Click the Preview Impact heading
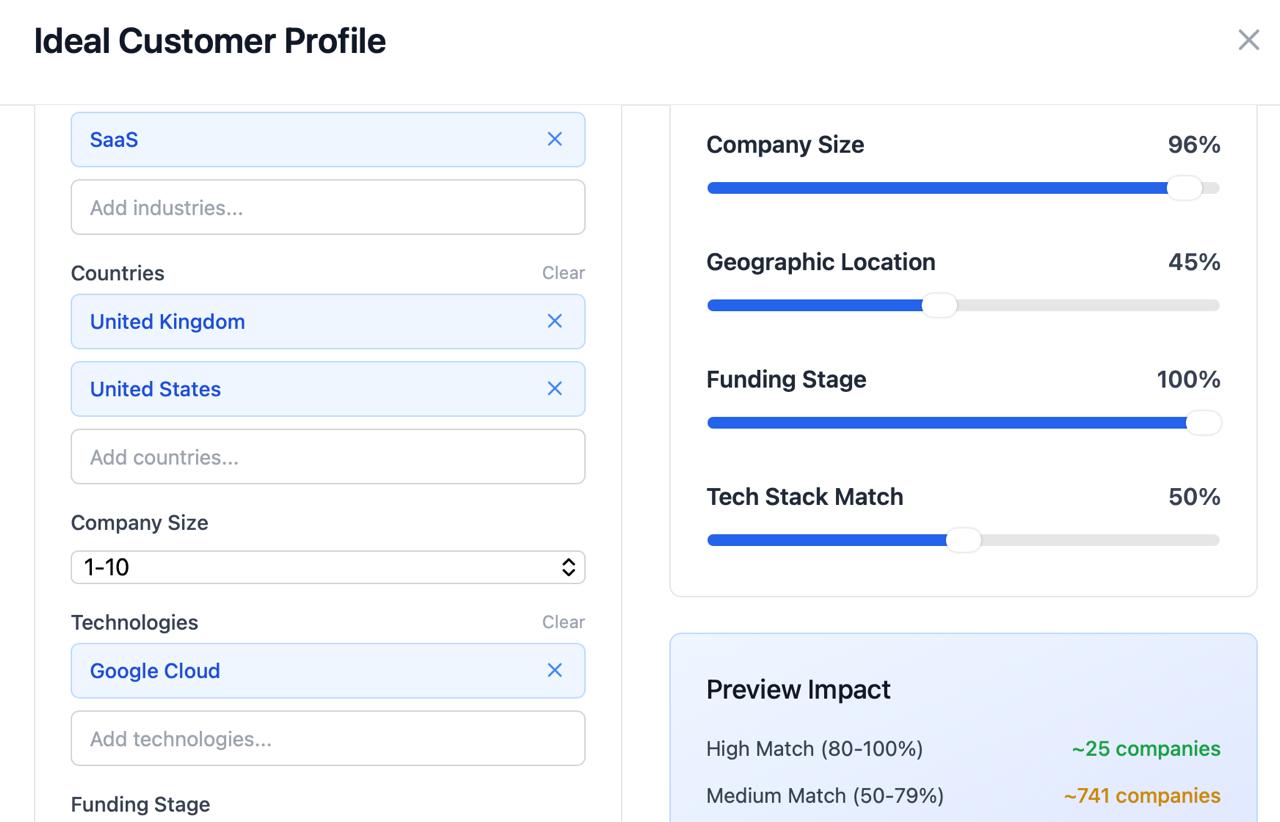The height and width of the screenshot is (822, 1280). tap(798, 689)
